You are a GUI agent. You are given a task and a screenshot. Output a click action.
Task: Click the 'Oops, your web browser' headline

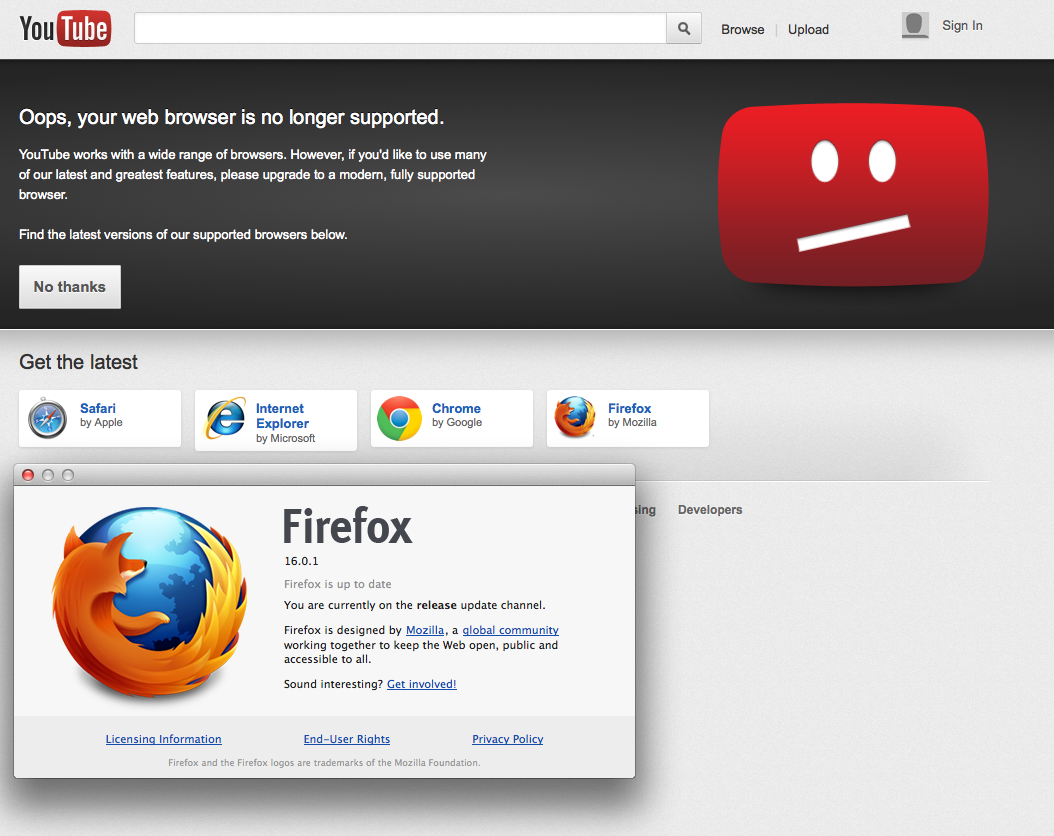231,118
